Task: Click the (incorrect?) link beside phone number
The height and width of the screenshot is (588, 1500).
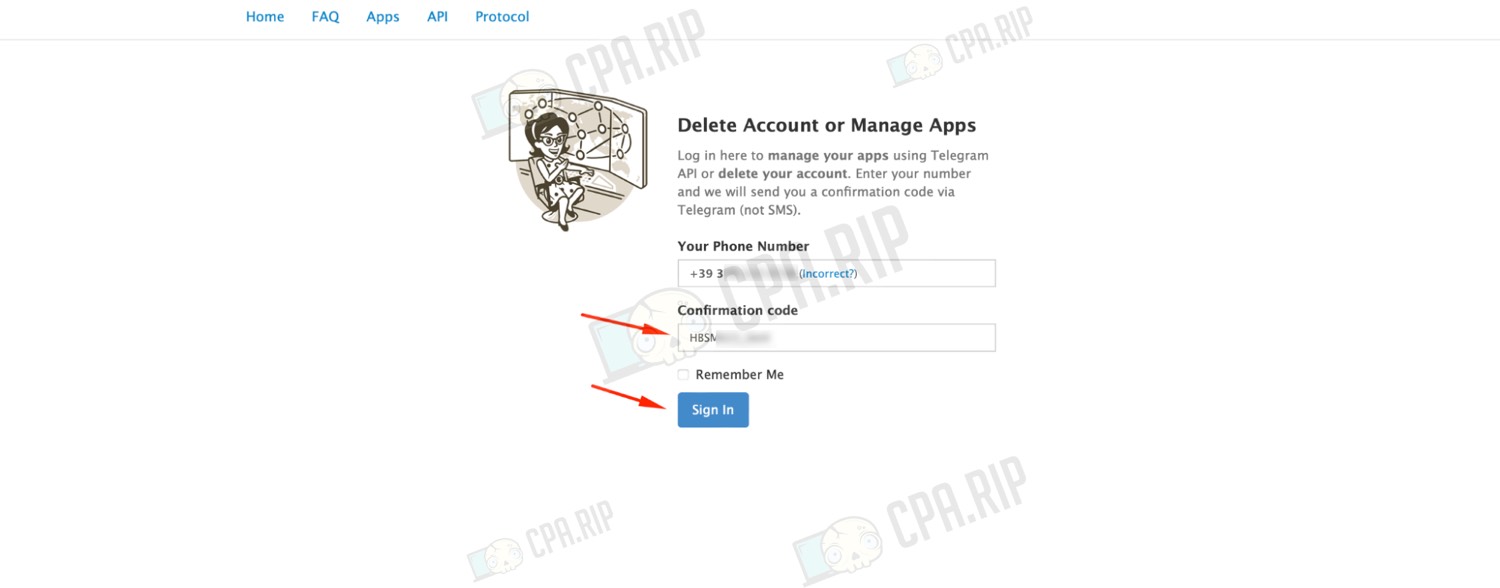Action: 828,273
